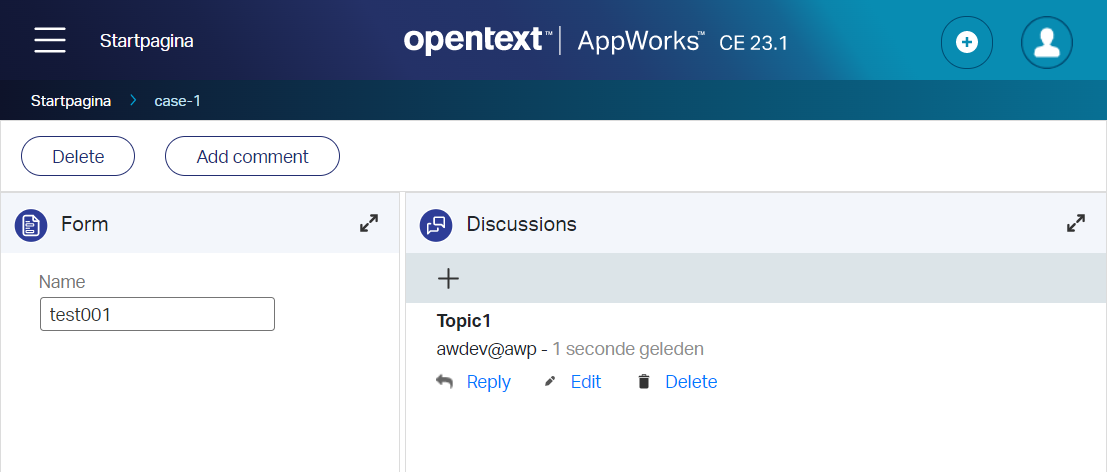This screenshot has height=472, width=1107.
Task: Add a new discussion topic with plus icon
Action: [449, 279]
